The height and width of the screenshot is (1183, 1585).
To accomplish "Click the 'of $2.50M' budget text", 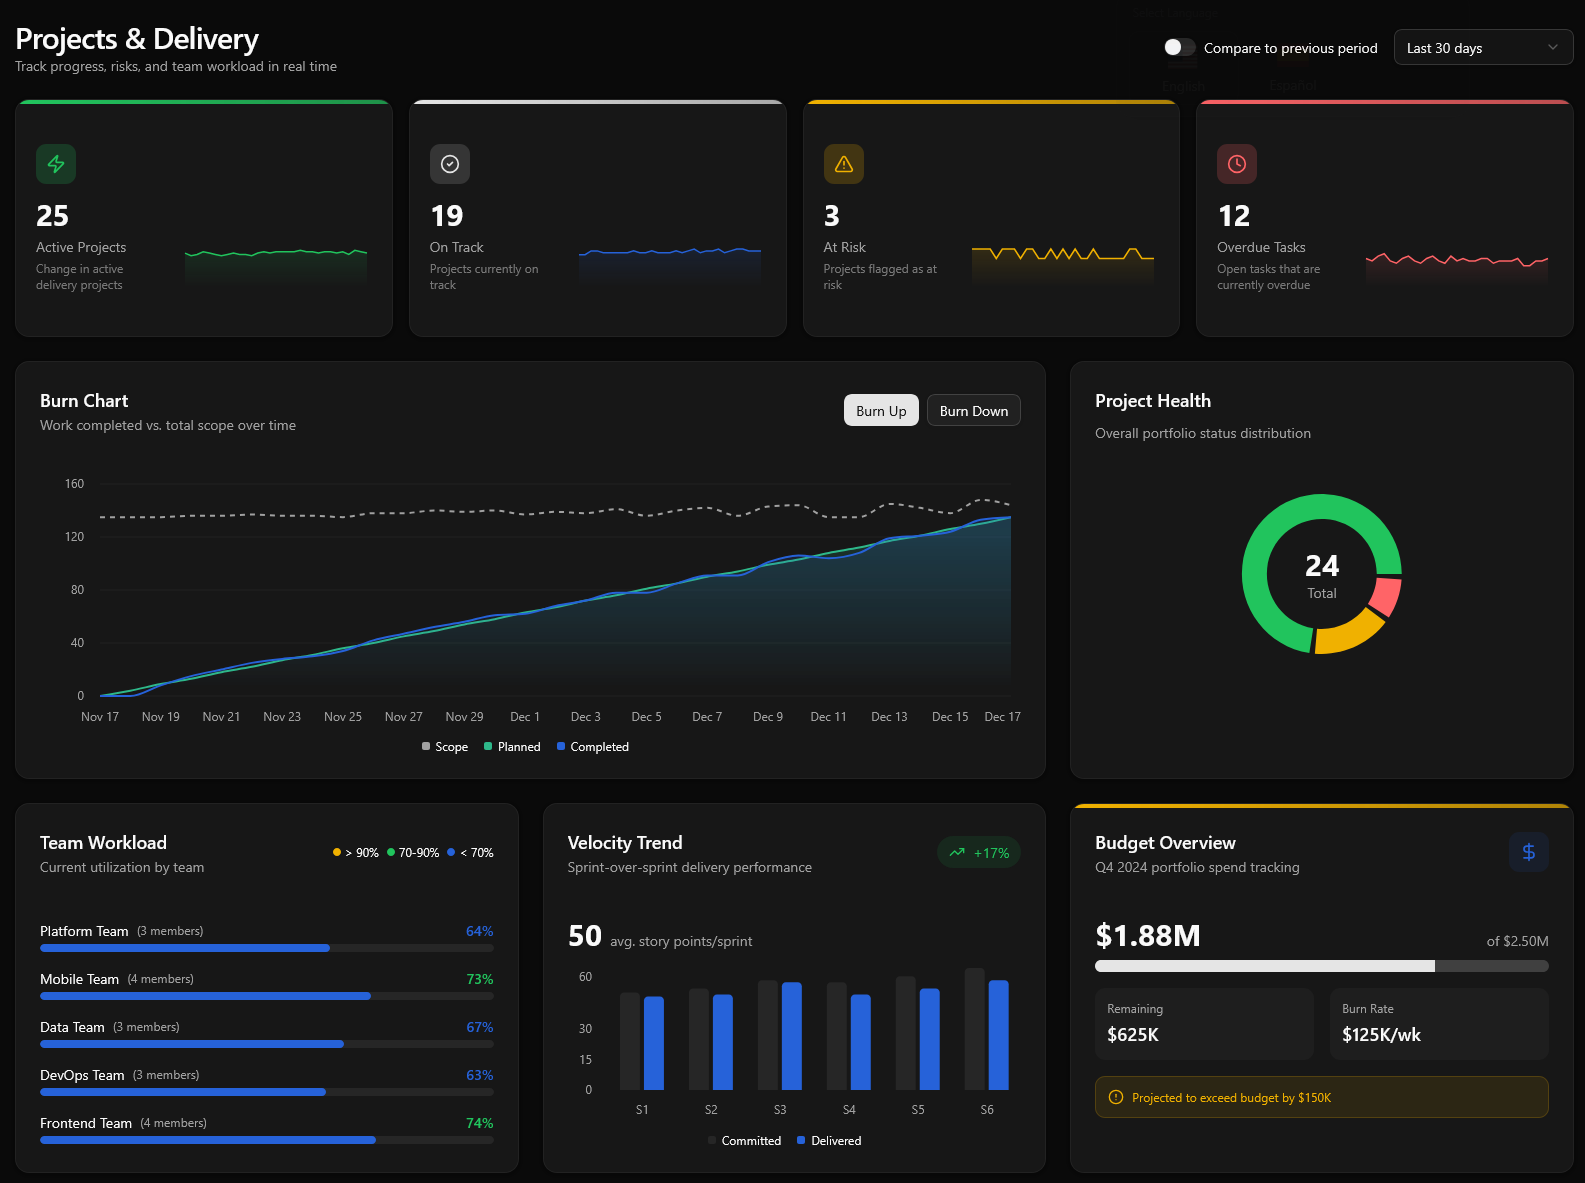I will pyautogui.click(x=1517, y=941).
